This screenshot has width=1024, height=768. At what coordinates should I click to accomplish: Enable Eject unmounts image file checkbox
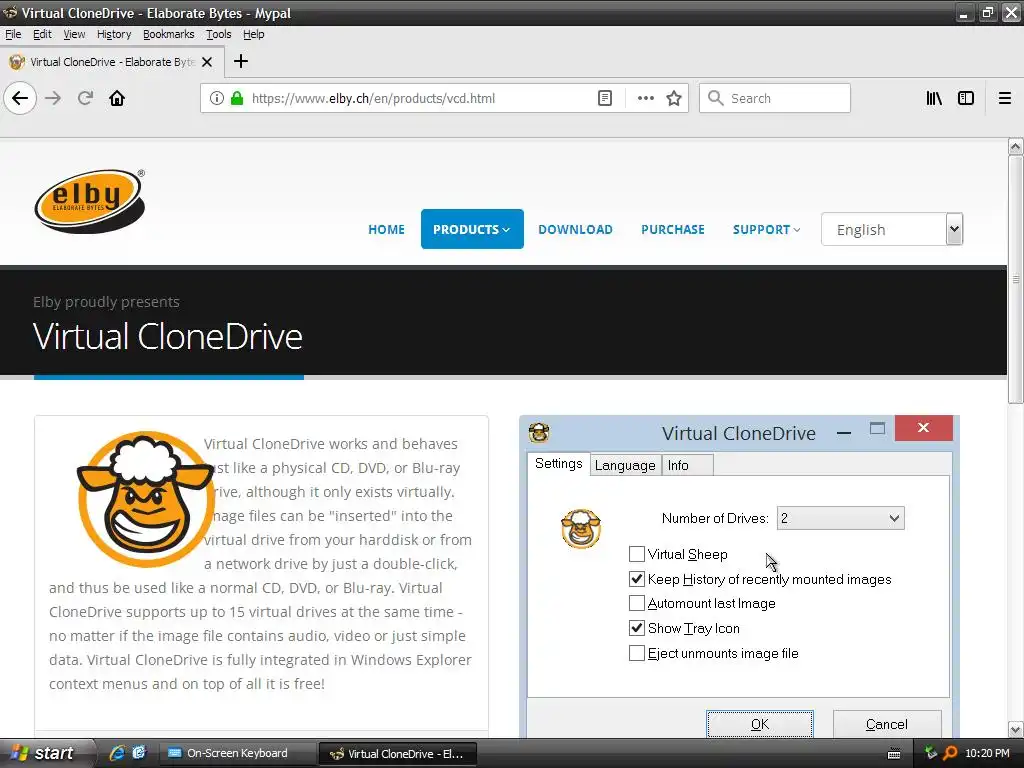(637, 653)
